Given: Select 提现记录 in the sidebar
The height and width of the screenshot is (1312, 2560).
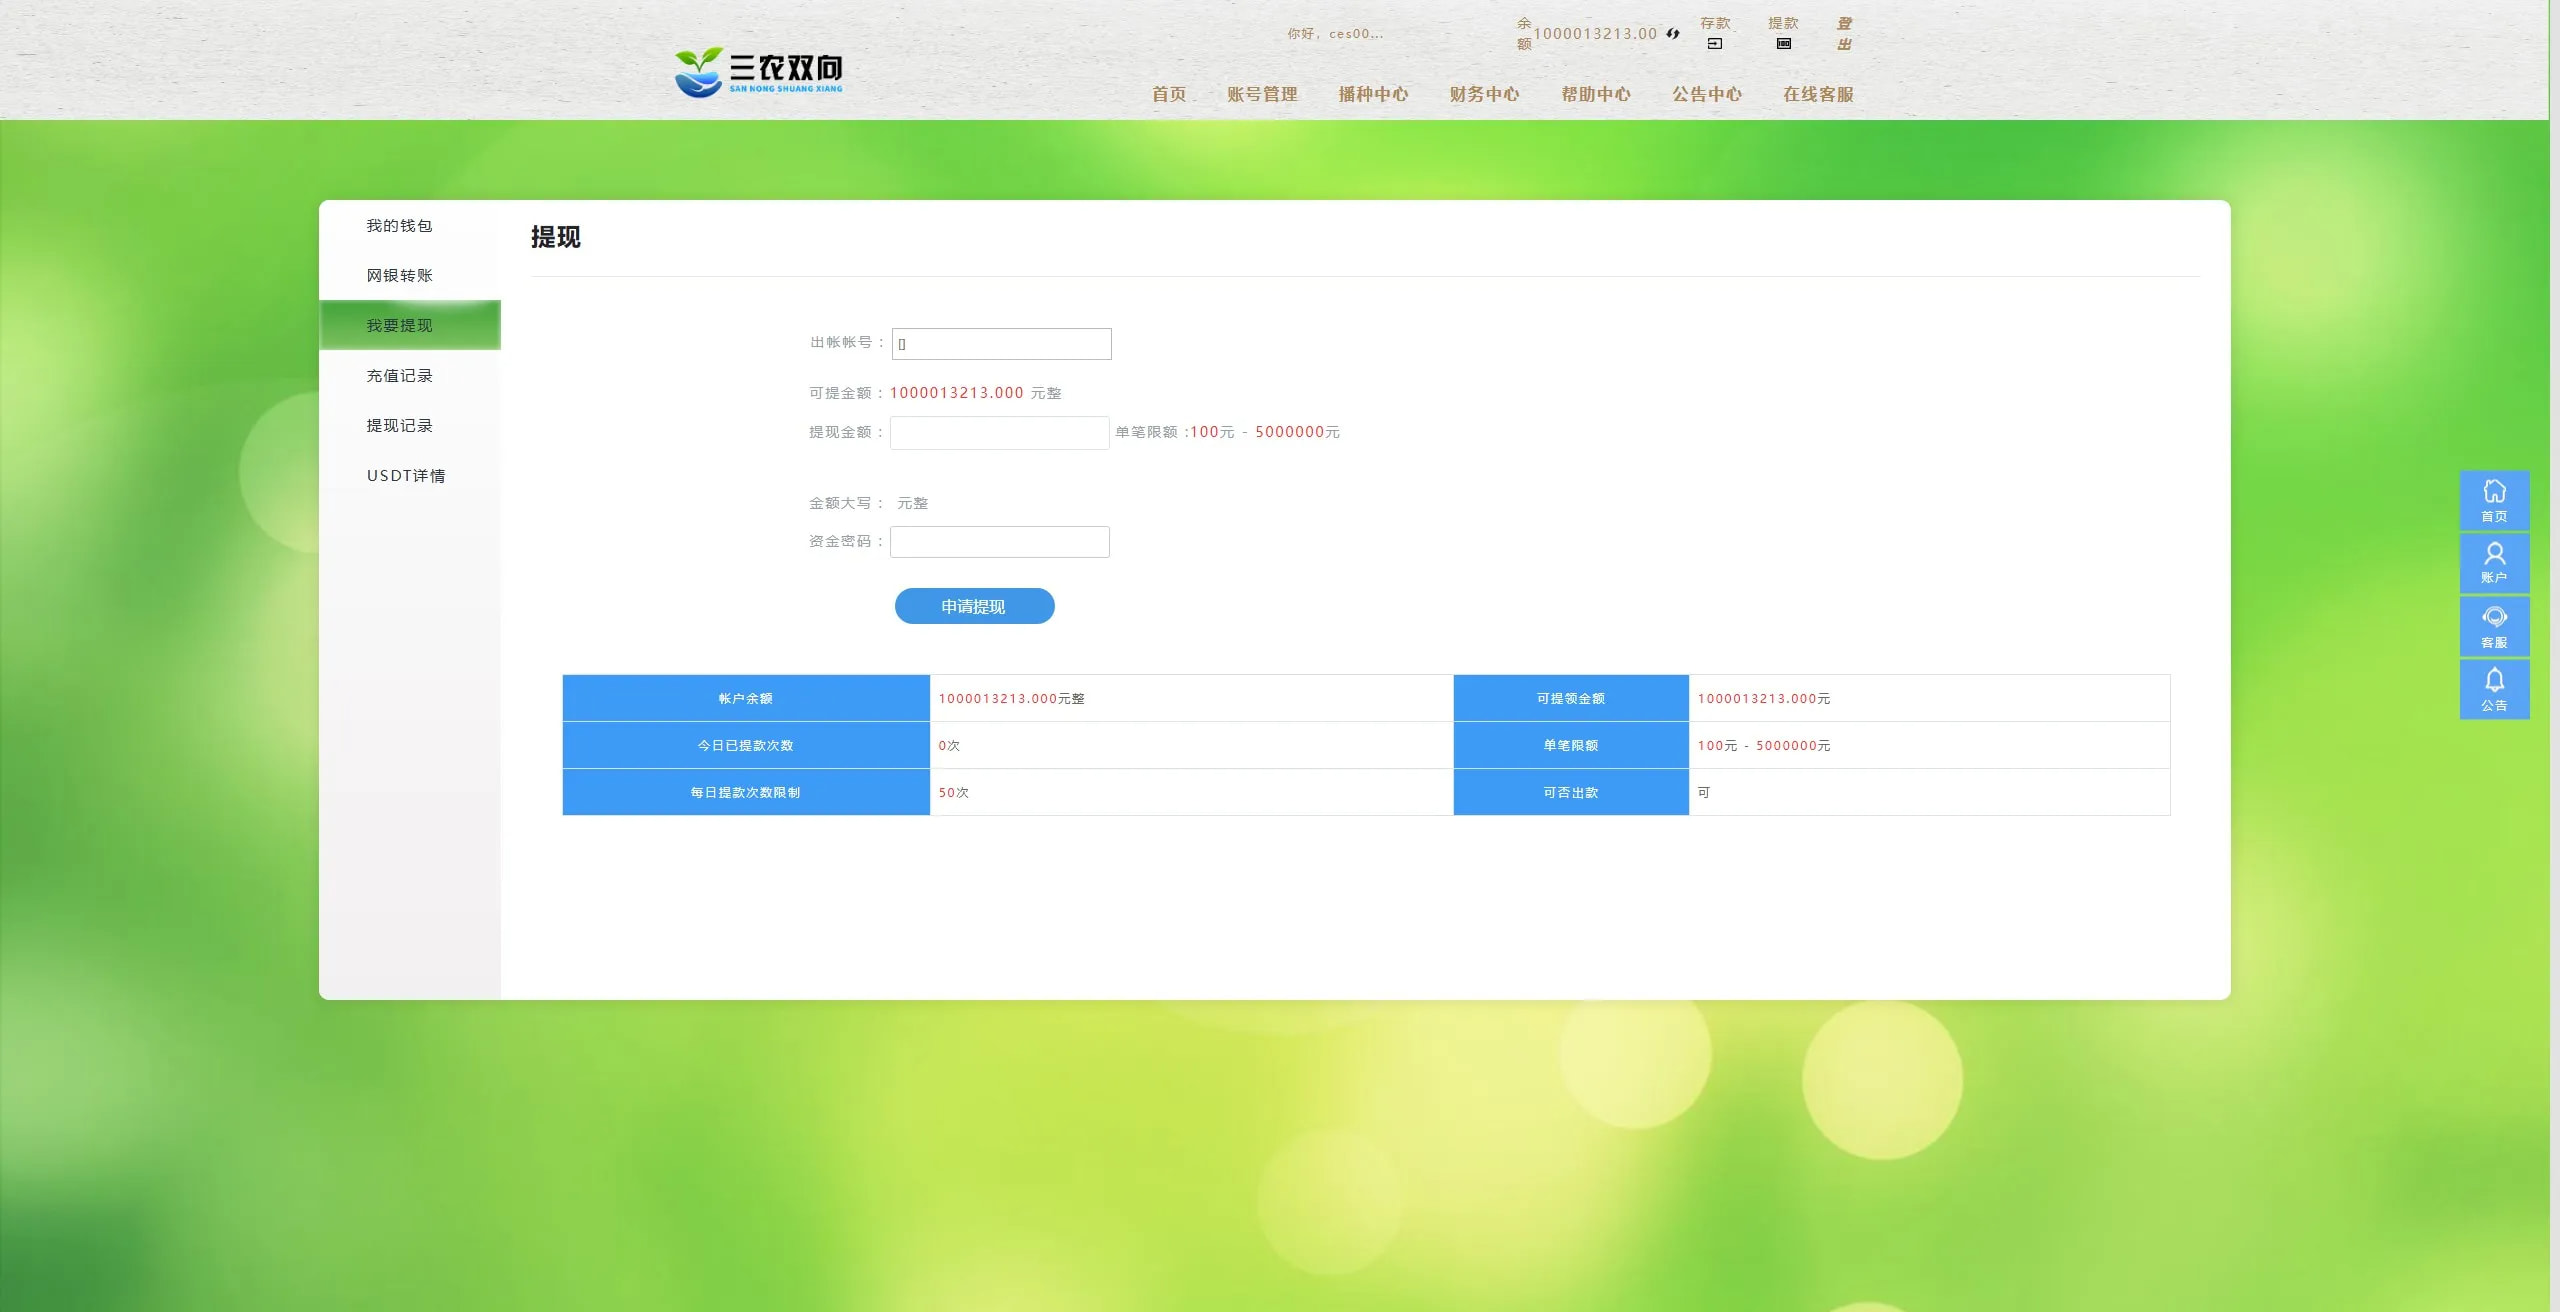Looking at the screenshot, I should click(409, 425).
